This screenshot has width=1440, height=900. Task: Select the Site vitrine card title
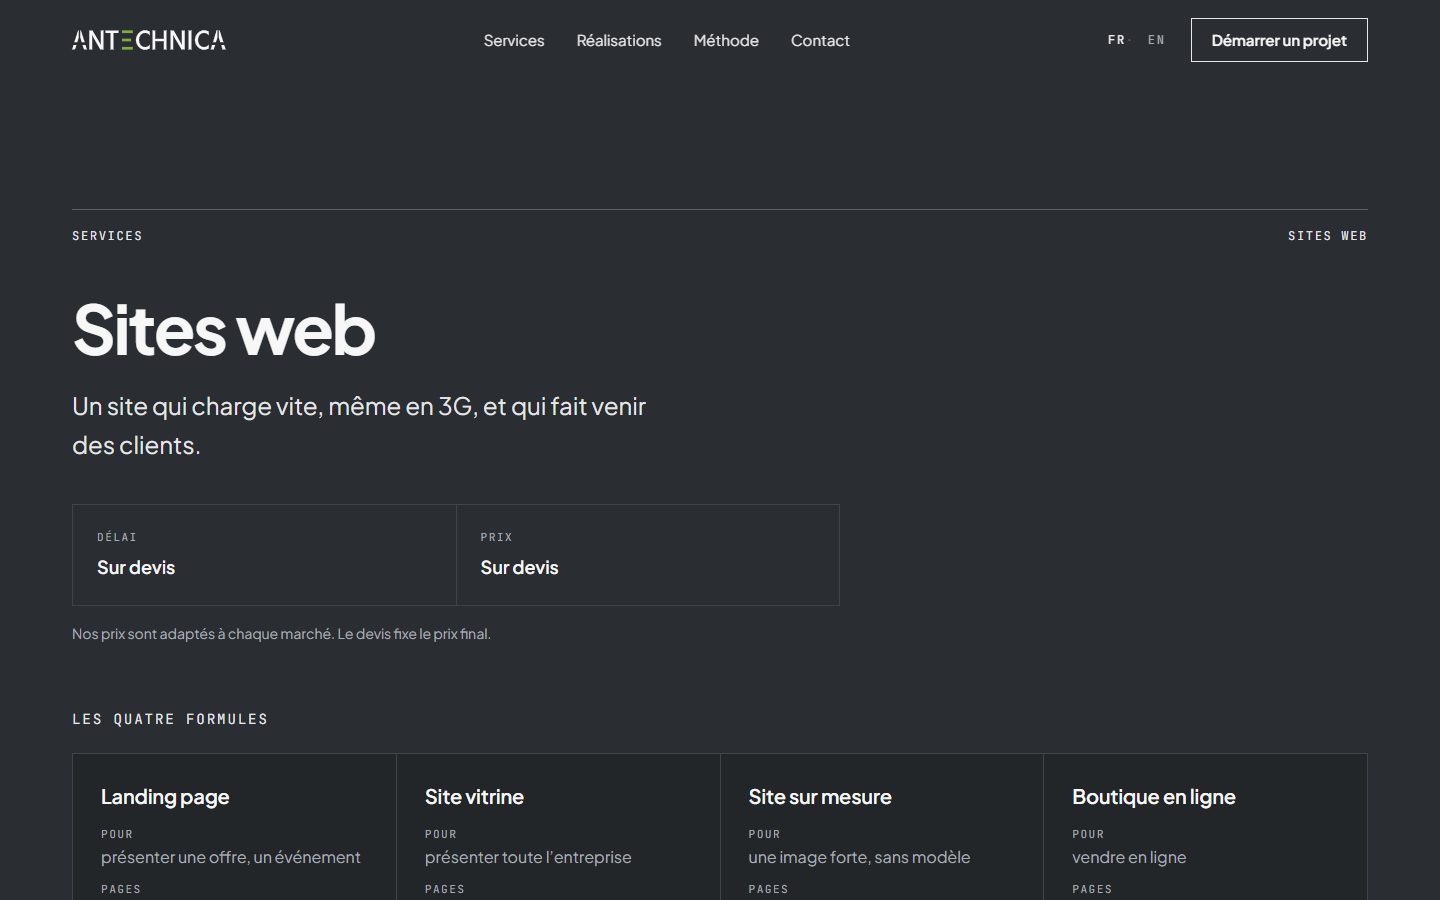click(474, 797)
